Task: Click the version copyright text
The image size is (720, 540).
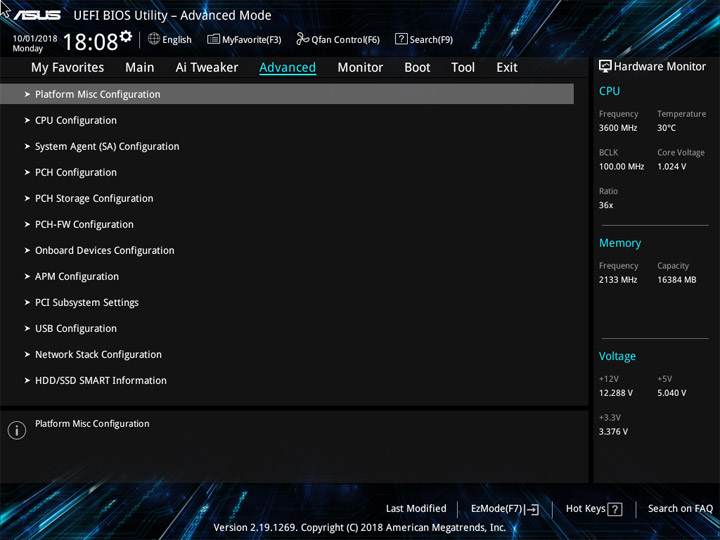Action: tap(360, 527)
